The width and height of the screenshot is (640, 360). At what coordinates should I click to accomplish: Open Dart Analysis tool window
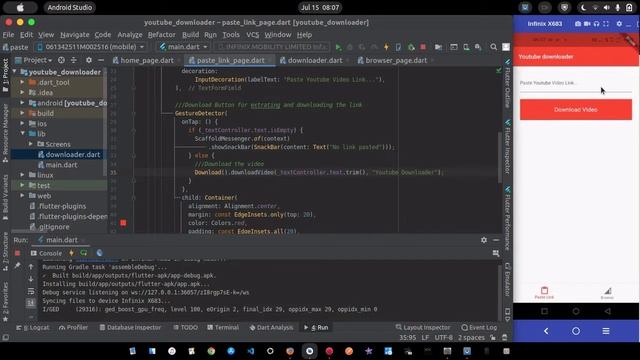point(271,328)
